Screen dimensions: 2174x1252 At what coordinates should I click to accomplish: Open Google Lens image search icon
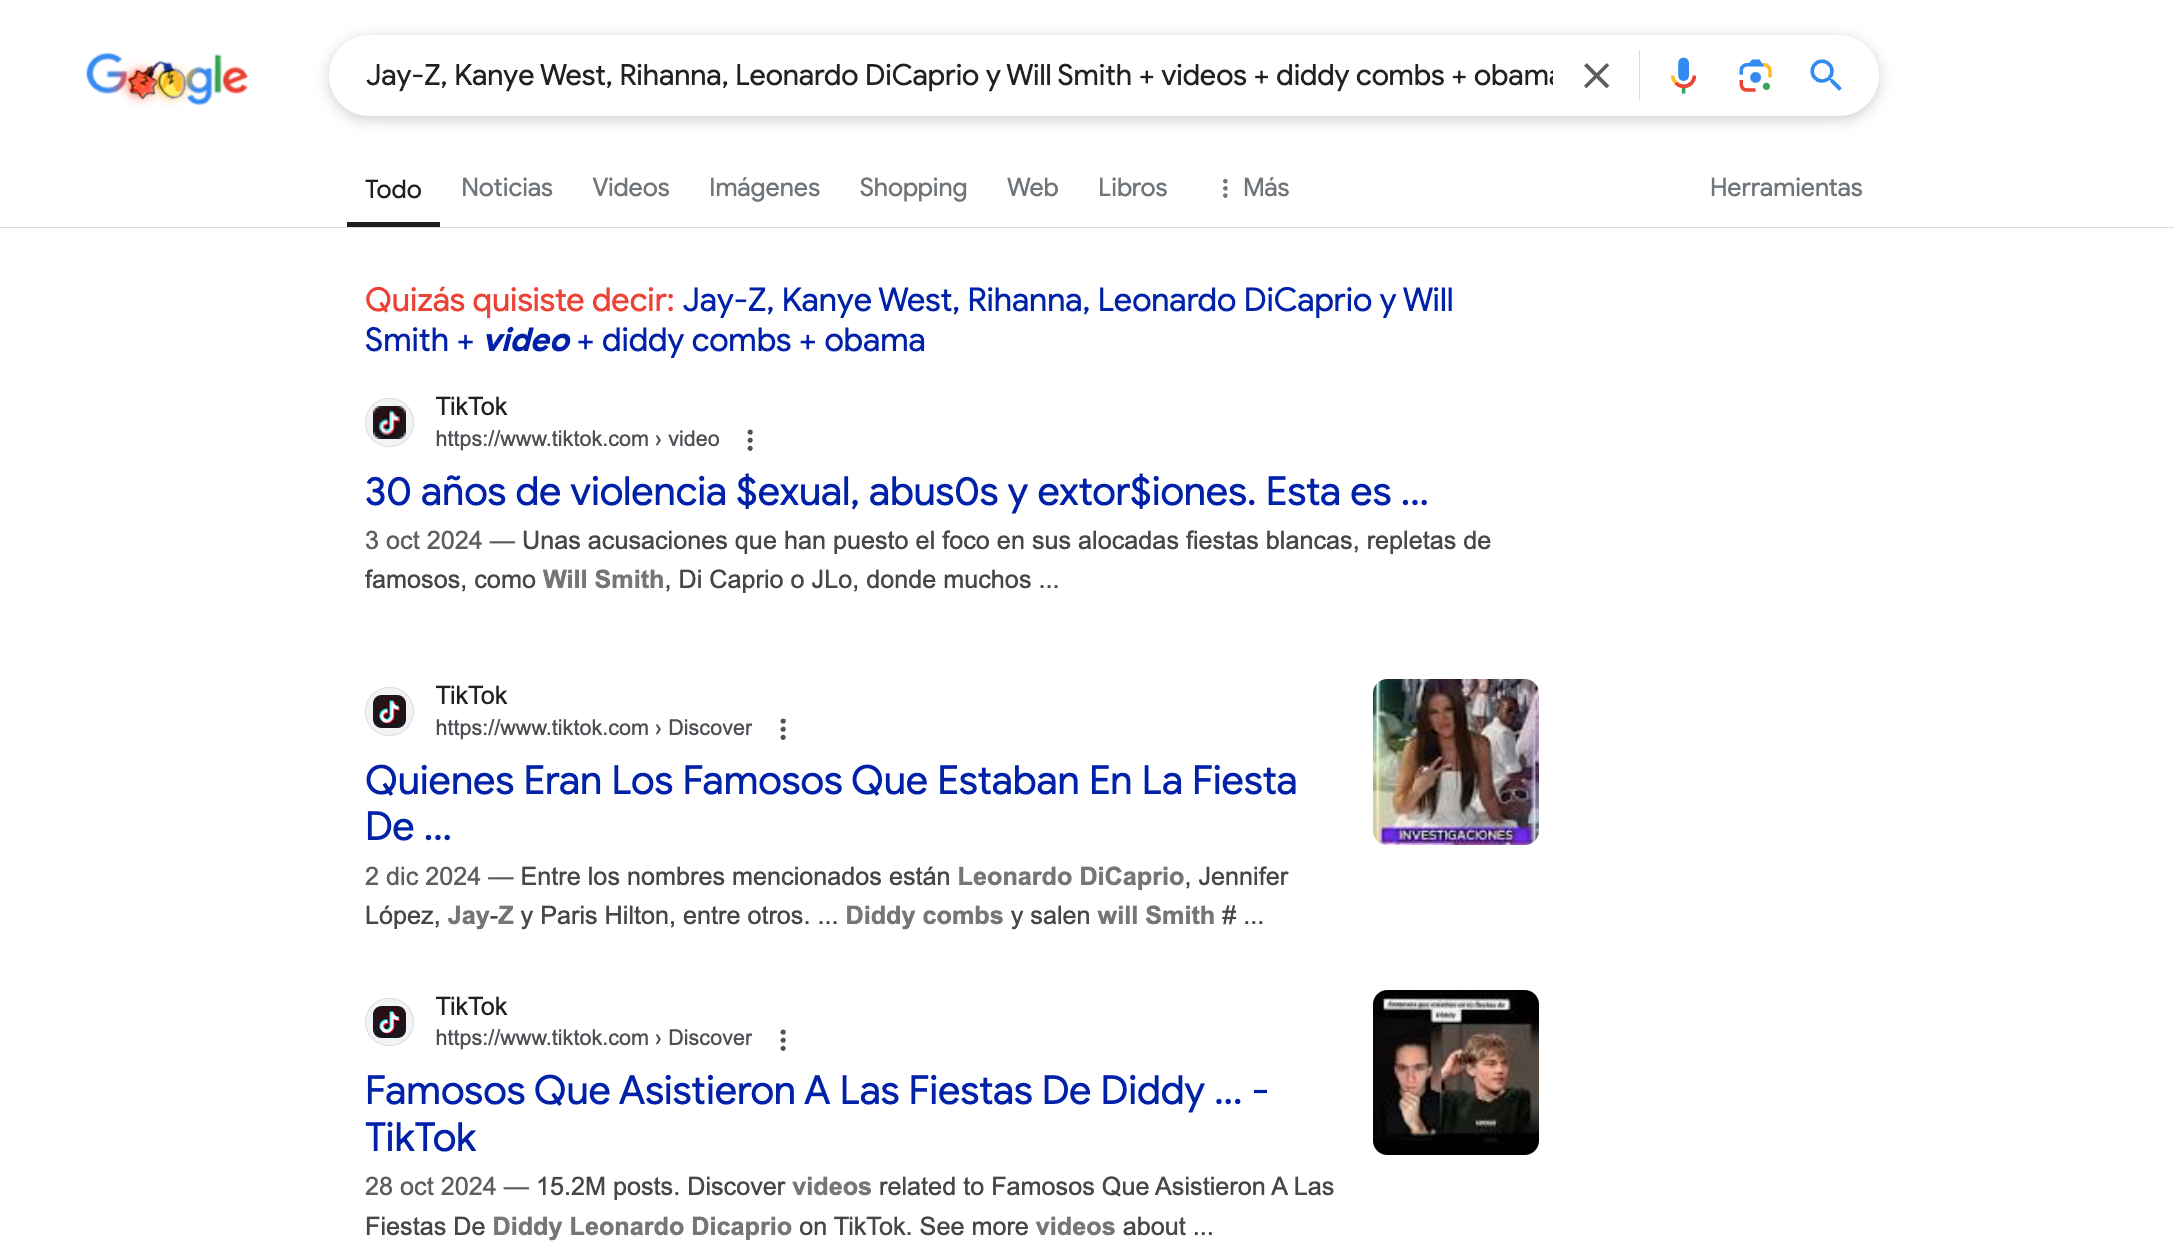click(x=1754, y=76)
